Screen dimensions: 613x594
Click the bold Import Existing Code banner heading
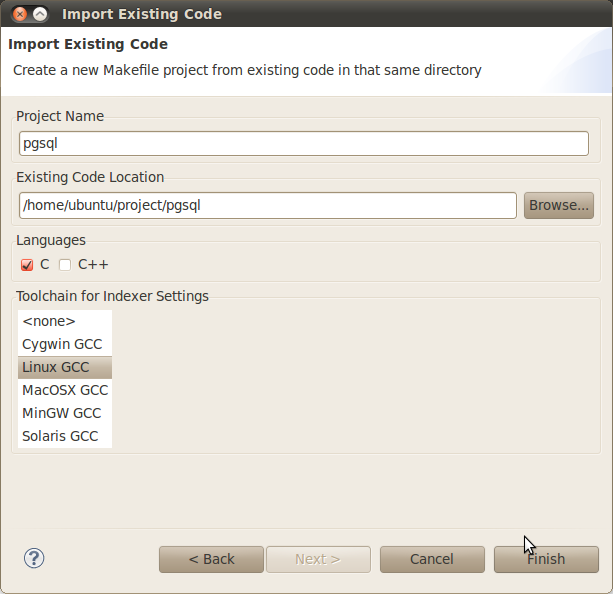88,45
